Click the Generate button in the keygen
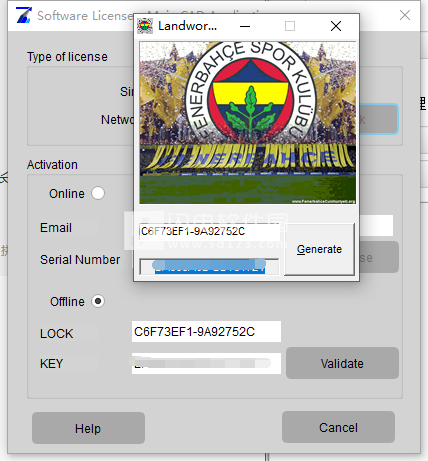Viewport: 428px width, 461px height. click(x=319, y=249)
